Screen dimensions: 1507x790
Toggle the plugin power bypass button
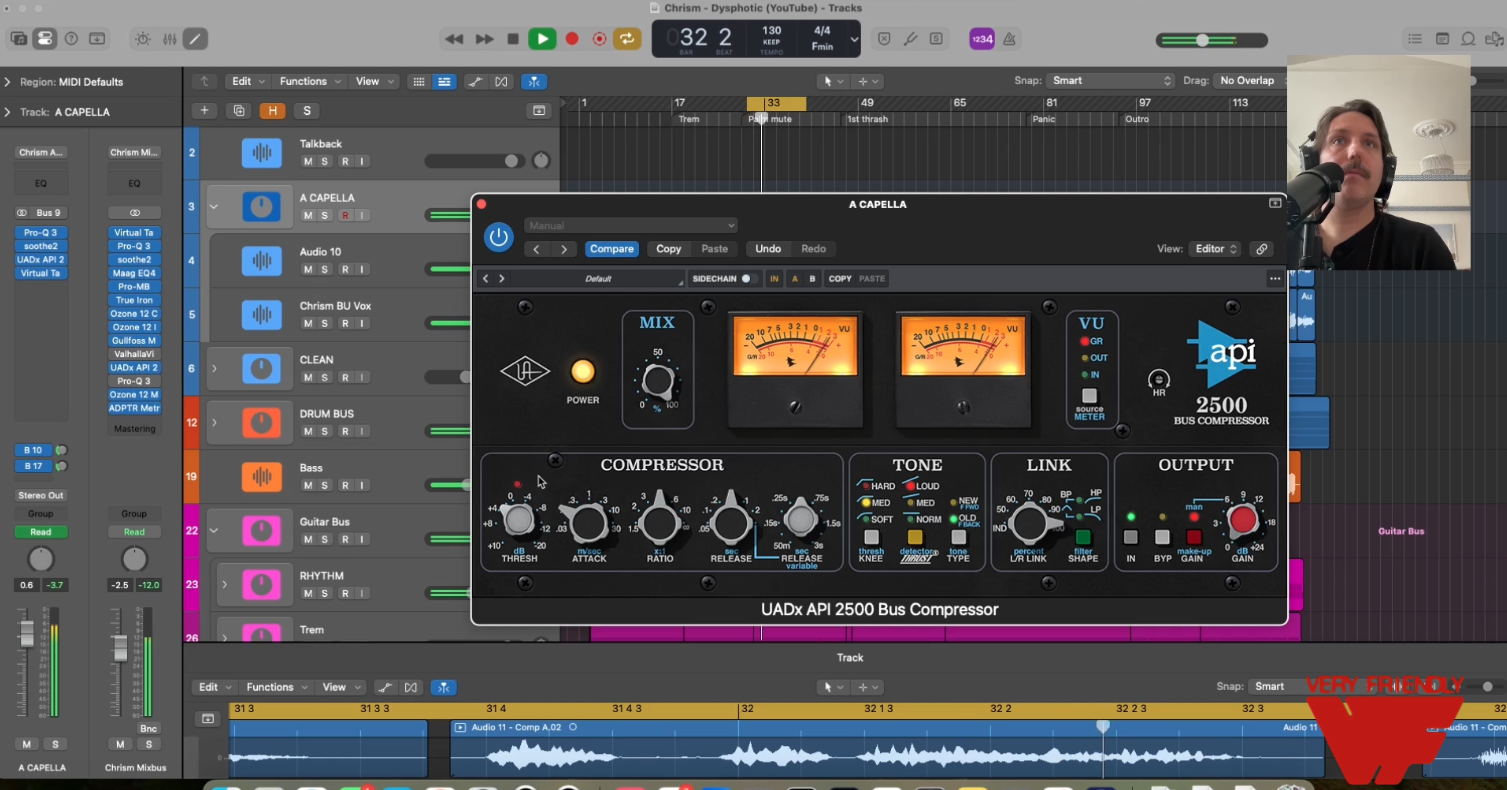498,237
